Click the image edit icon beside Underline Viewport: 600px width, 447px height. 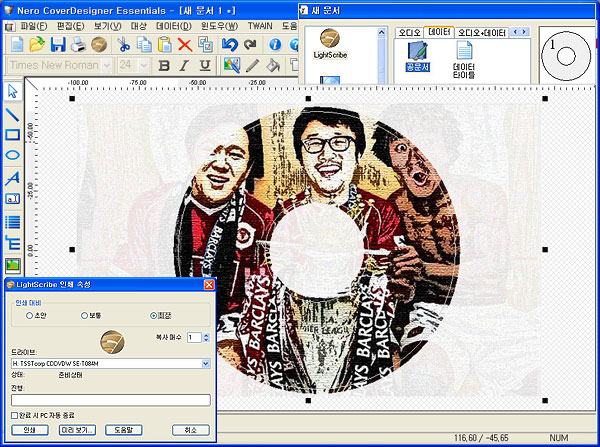[232, 65]
